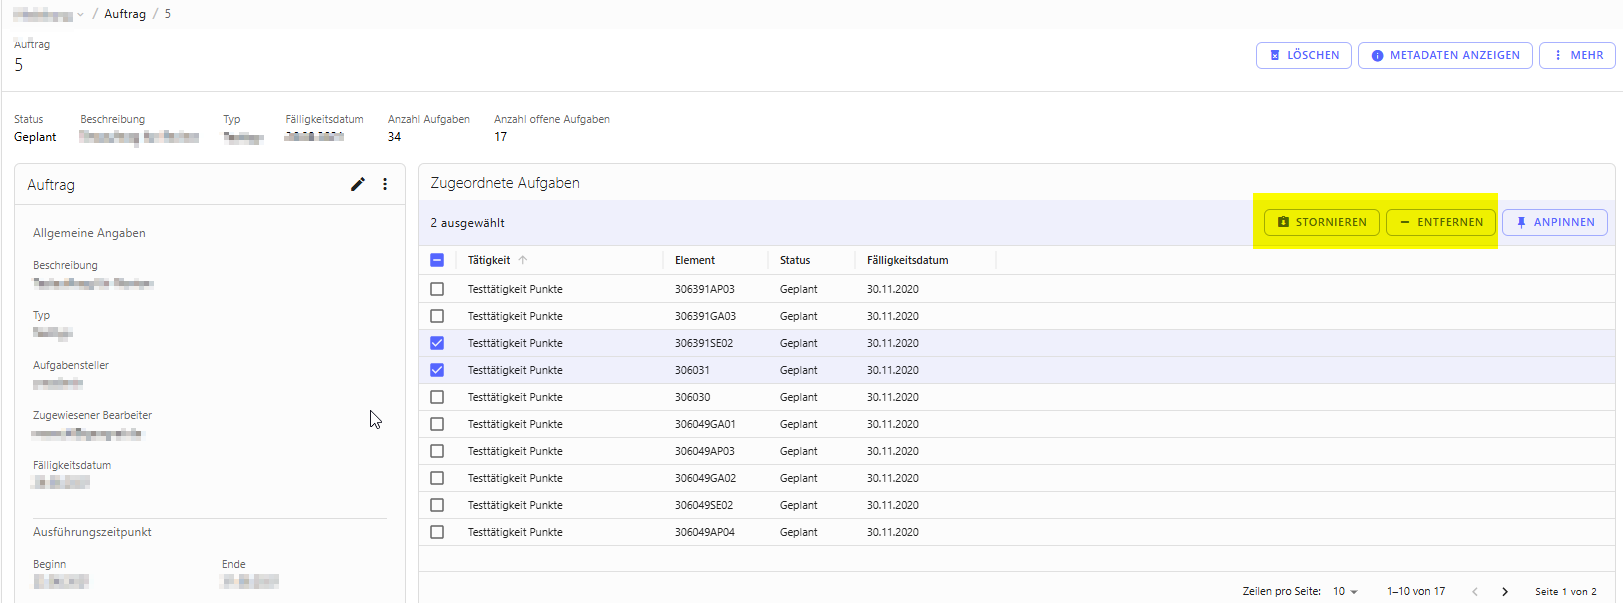This screenshot has height=603, width=1623.
Task: Uncheck the row for element 306391SE02
Action: [437, 343]
